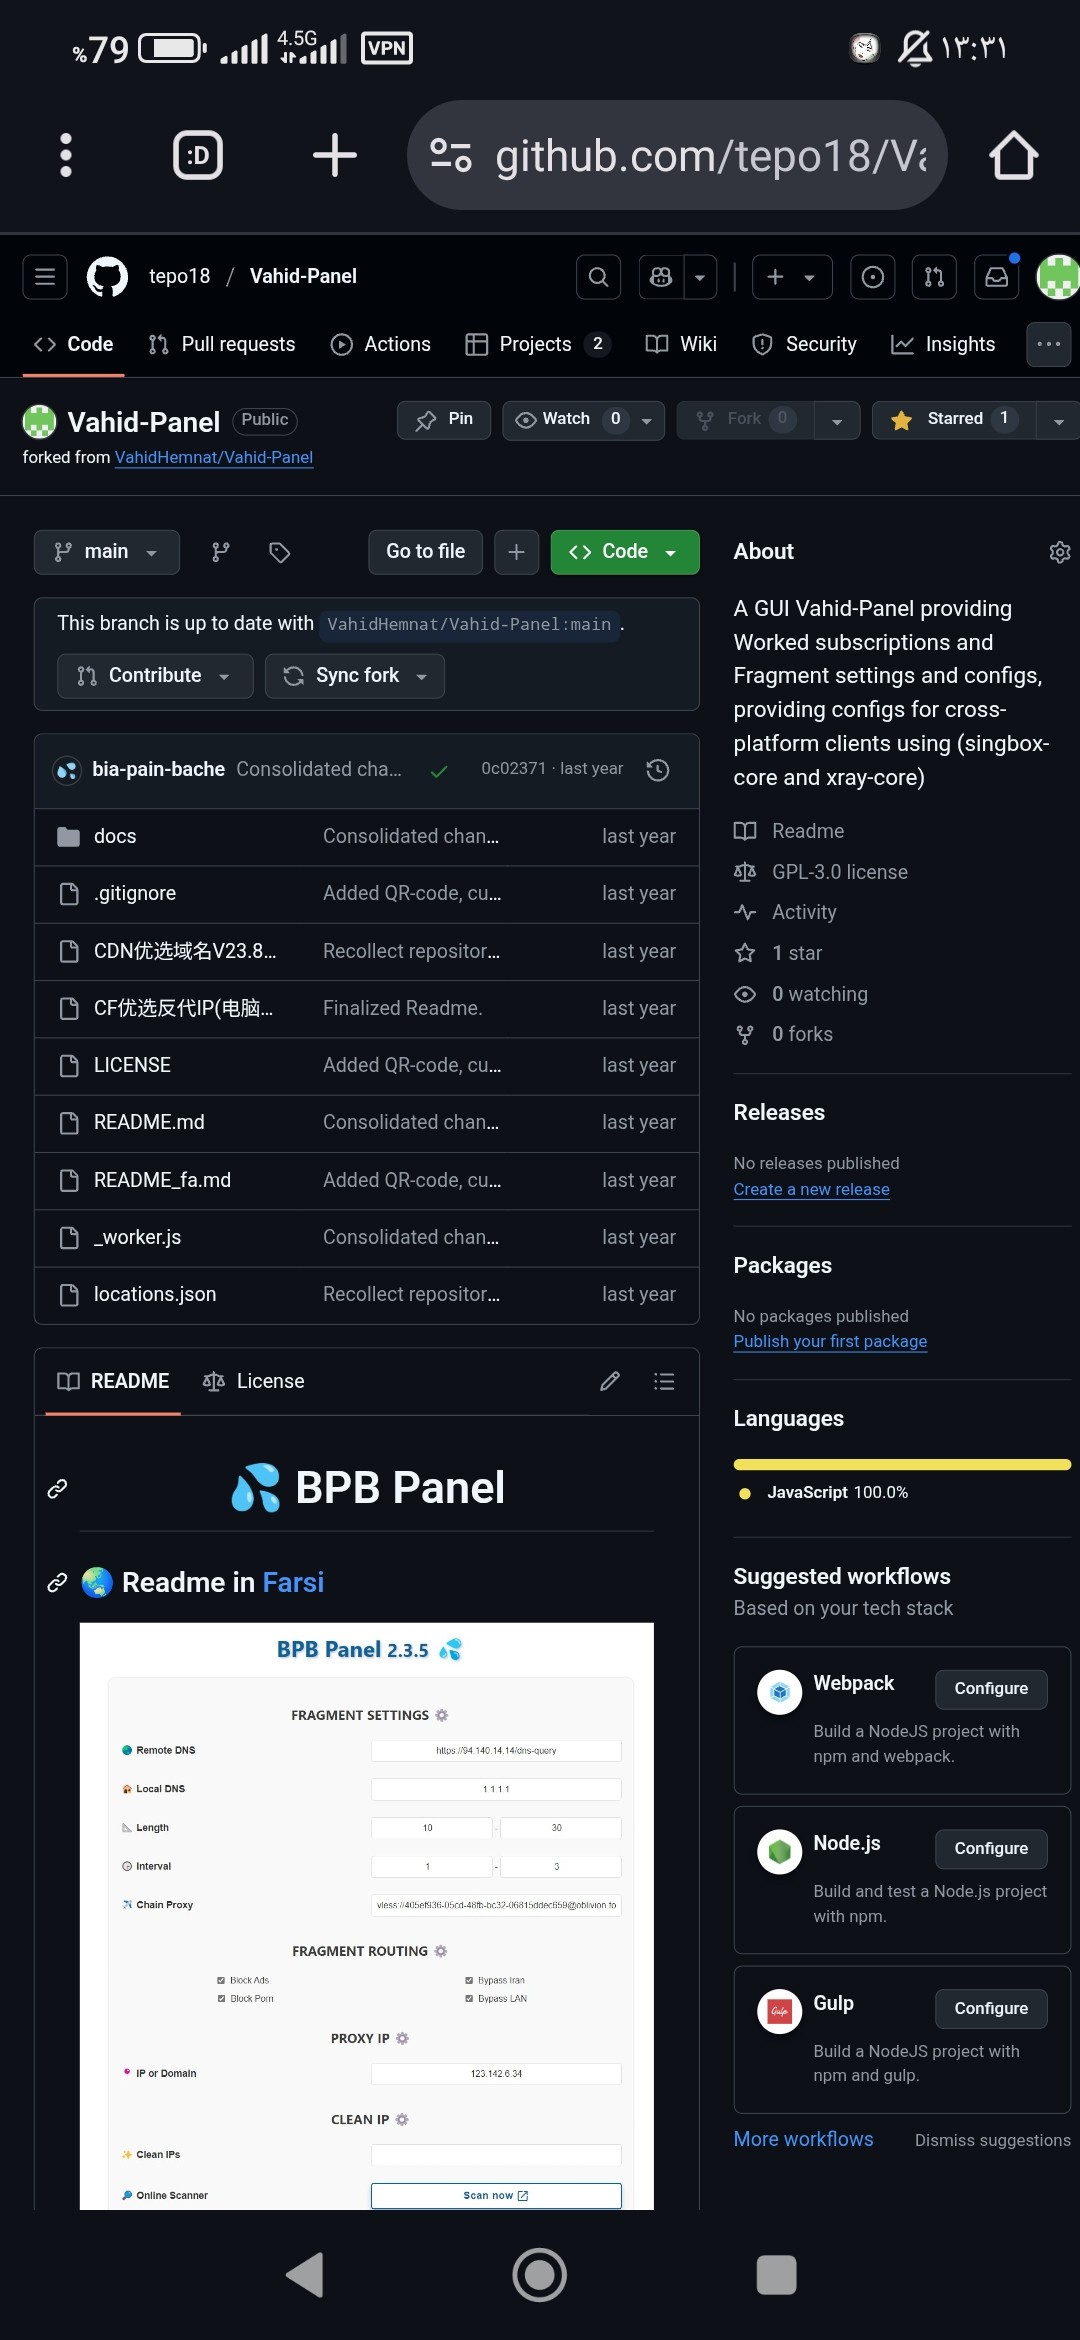
Task: Open the Farsi readme link
Action: [293, 1582]
